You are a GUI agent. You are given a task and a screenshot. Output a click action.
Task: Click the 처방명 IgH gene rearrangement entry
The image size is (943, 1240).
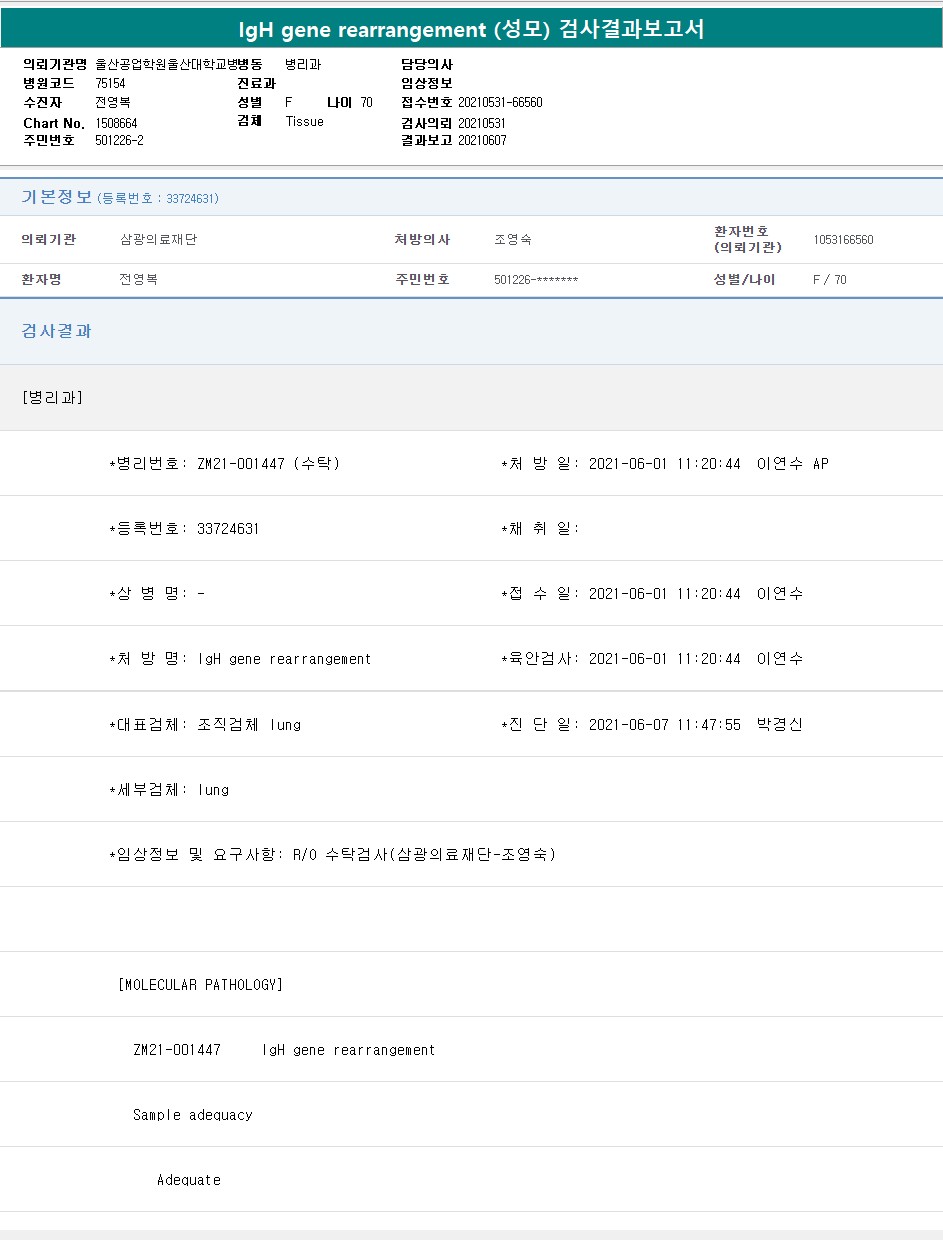[240, 659]
